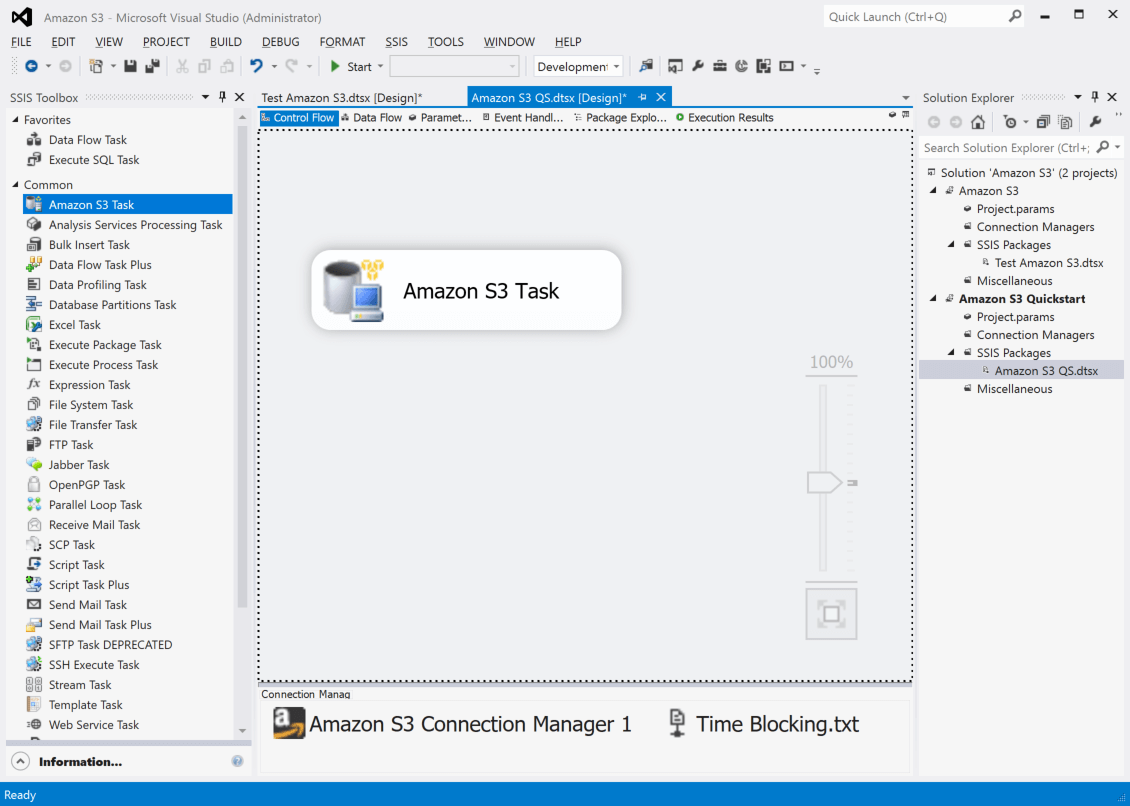The width and height of the screenshot is (1130, 806).
Task: Click the search magnifier in Solution Explorer
Action: (x=1102, y=147)
